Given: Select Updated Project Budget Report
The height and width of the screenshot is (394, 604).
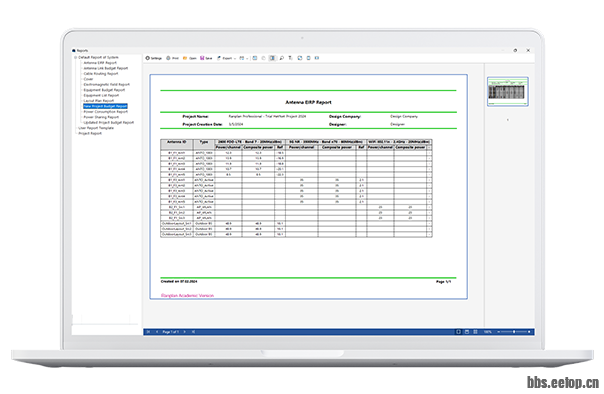Looking at the screenshot, I should point(109,122).
